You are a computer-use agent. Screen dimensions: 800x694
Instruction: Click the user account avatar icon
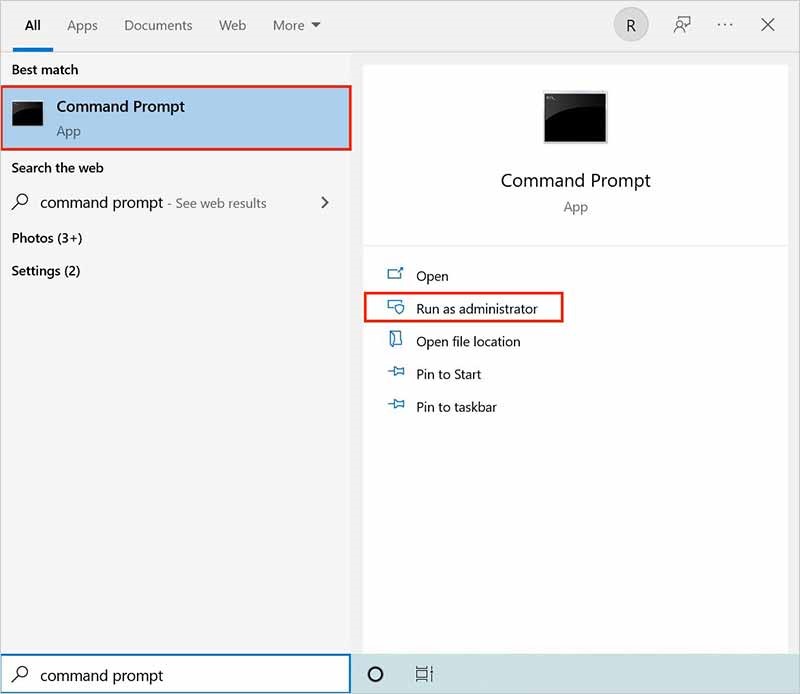(630, 24)
